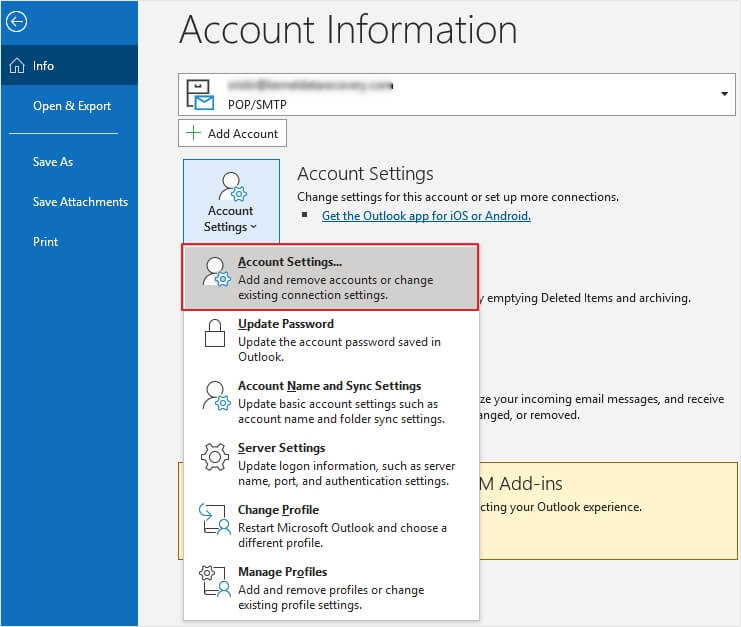Image resolution: width=741 pixels, height=627 pixels.
Task: Click 'Update the account password saved in' description
Action: pos(339,342)
